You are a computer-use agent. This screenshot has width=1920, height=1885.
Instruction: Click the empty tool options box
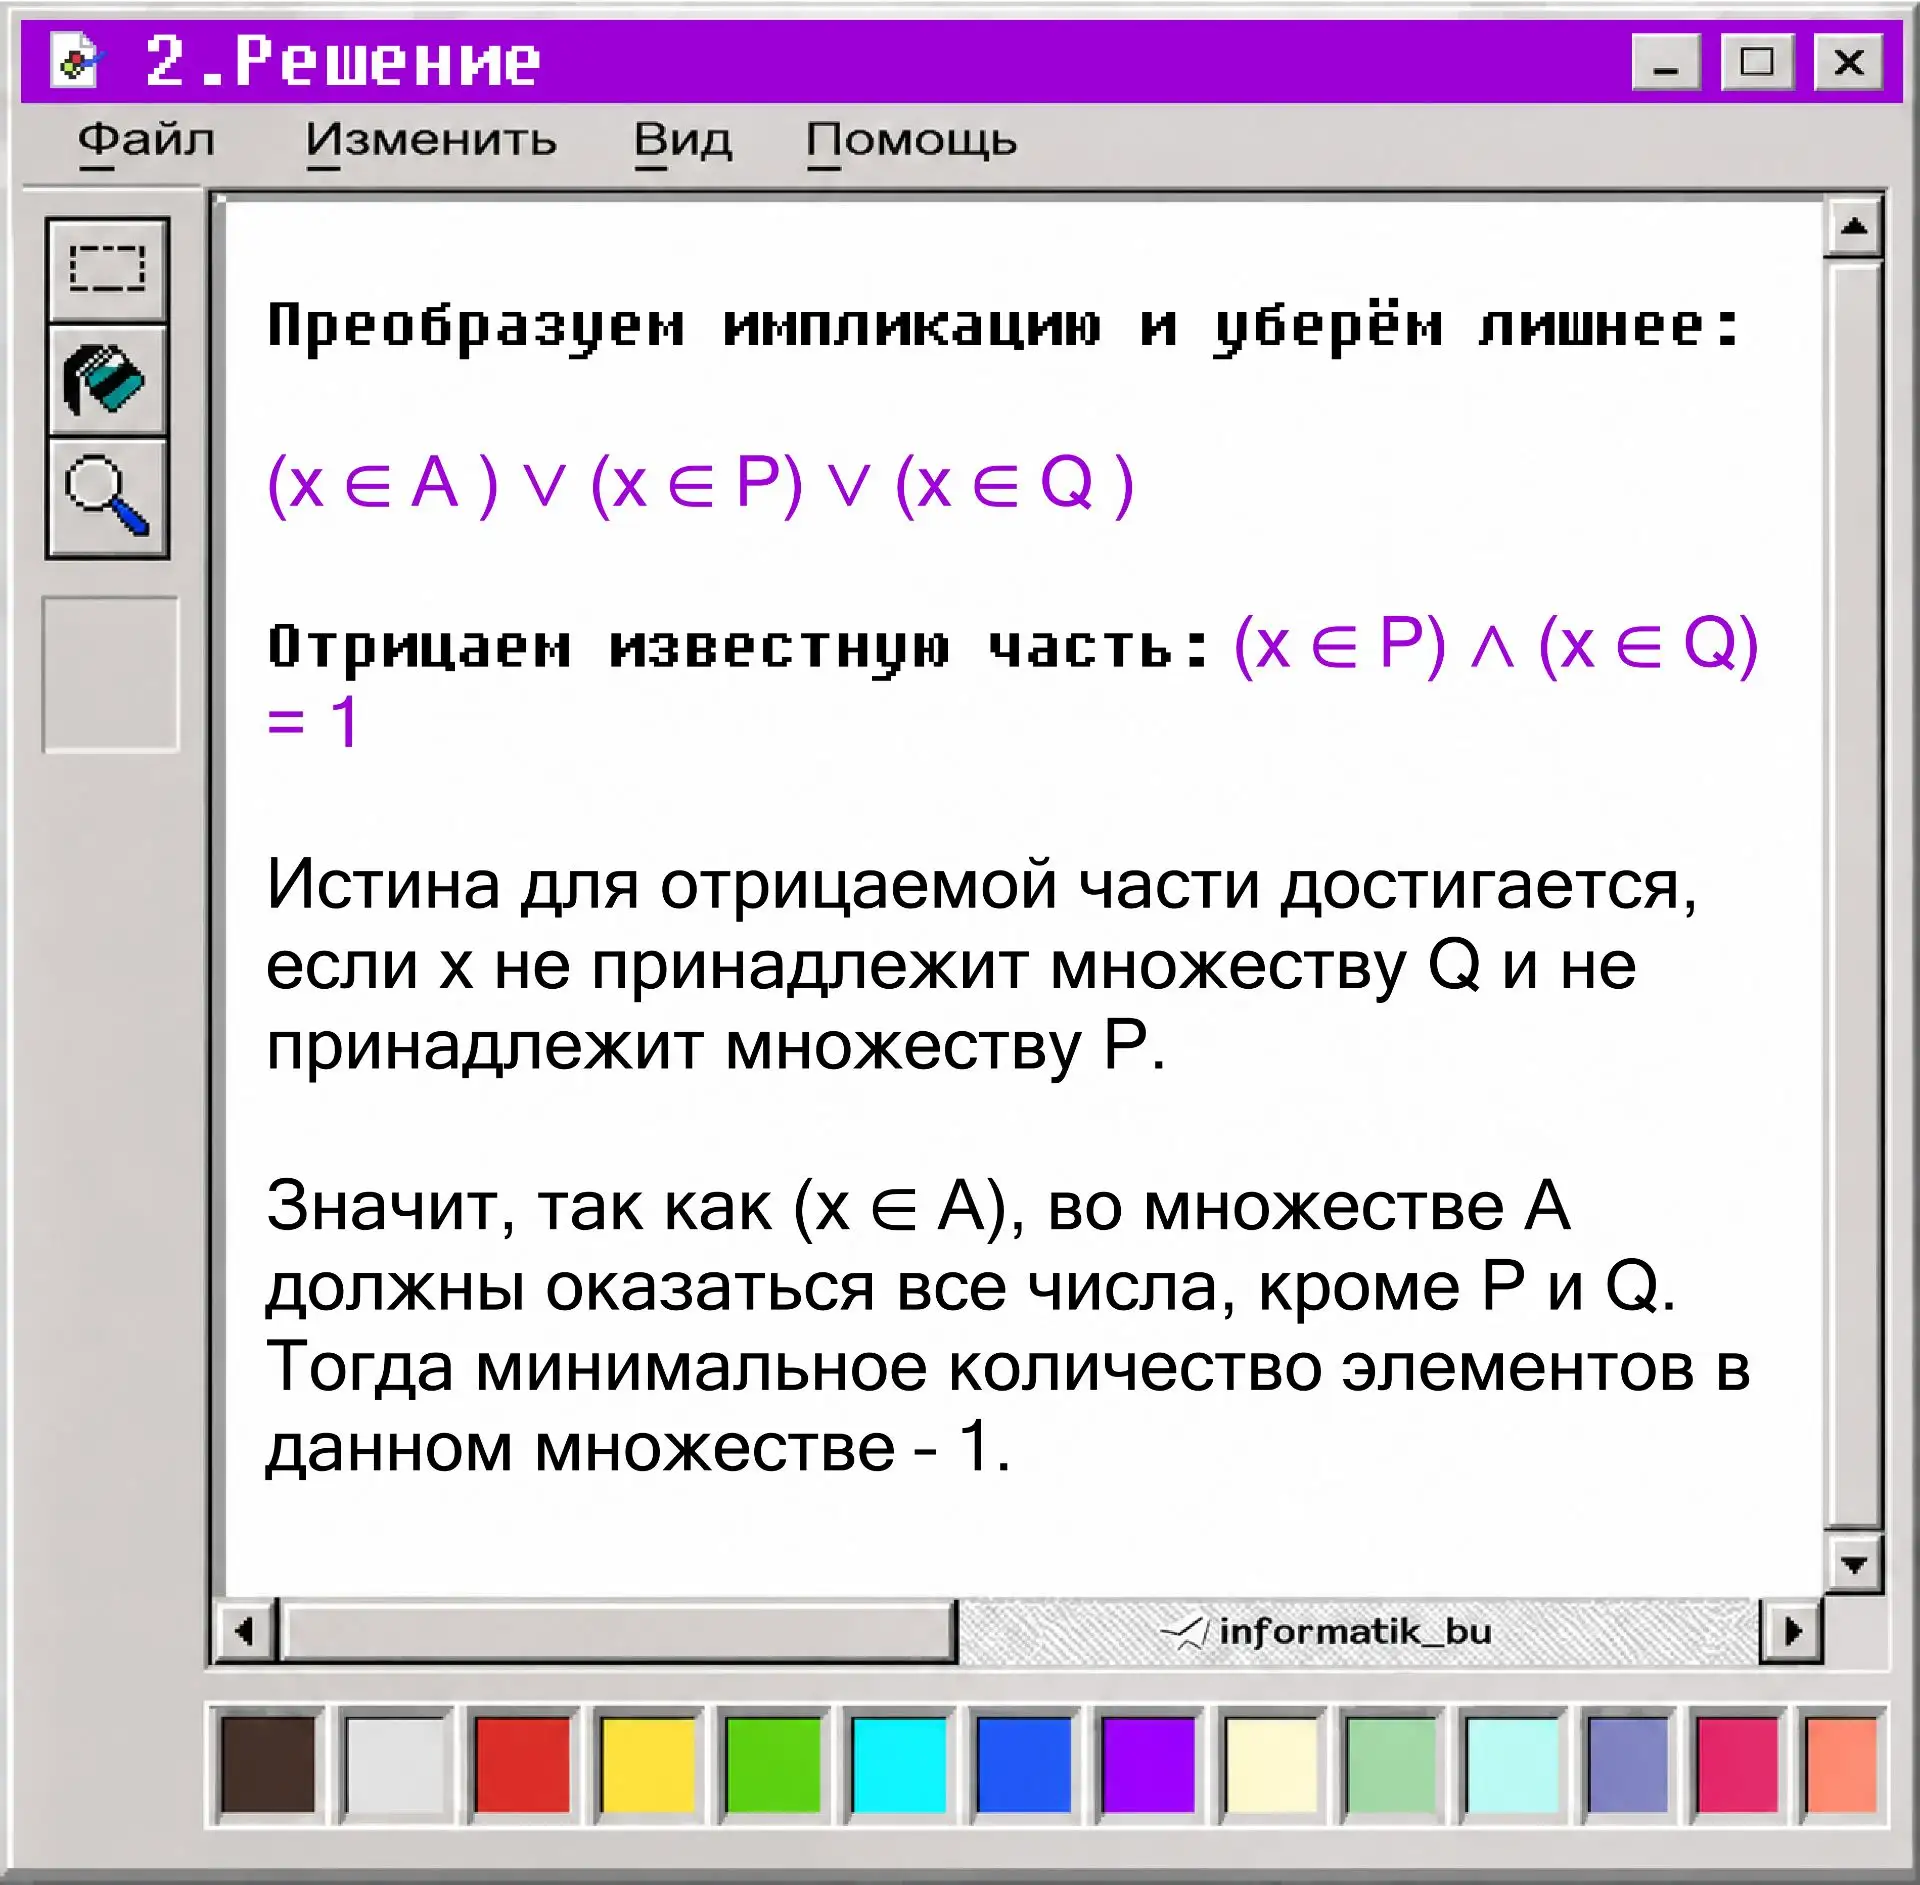point(111,674)
